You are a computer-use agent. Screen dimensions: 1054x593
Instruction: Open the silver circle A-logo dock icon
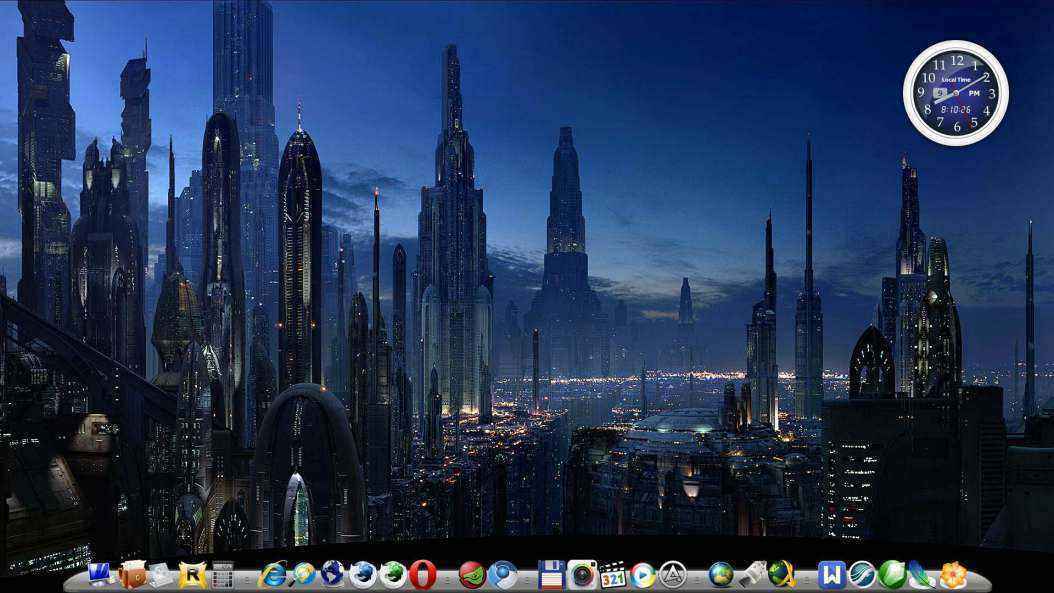672,575
